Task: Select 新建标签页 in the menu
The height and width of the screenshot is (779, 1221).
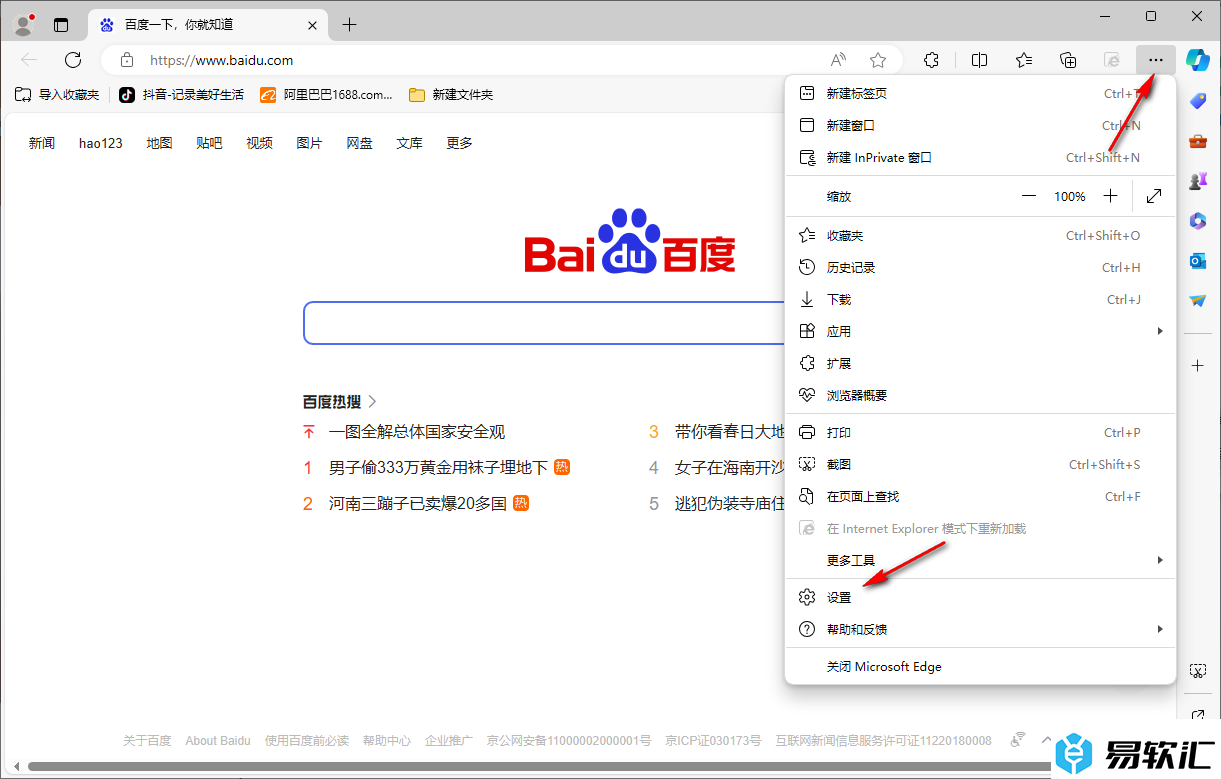Action: (980, 94)
